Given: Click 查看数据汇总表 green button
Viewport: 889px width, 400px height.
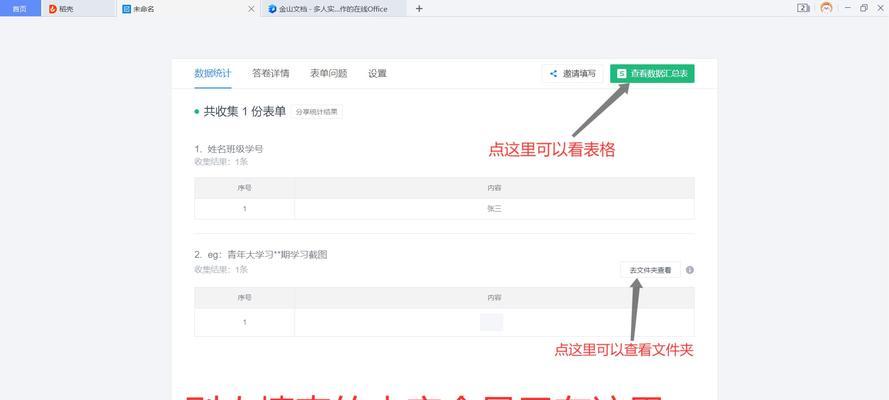Looking at the screenshot, I should click(x=652, y=74).
